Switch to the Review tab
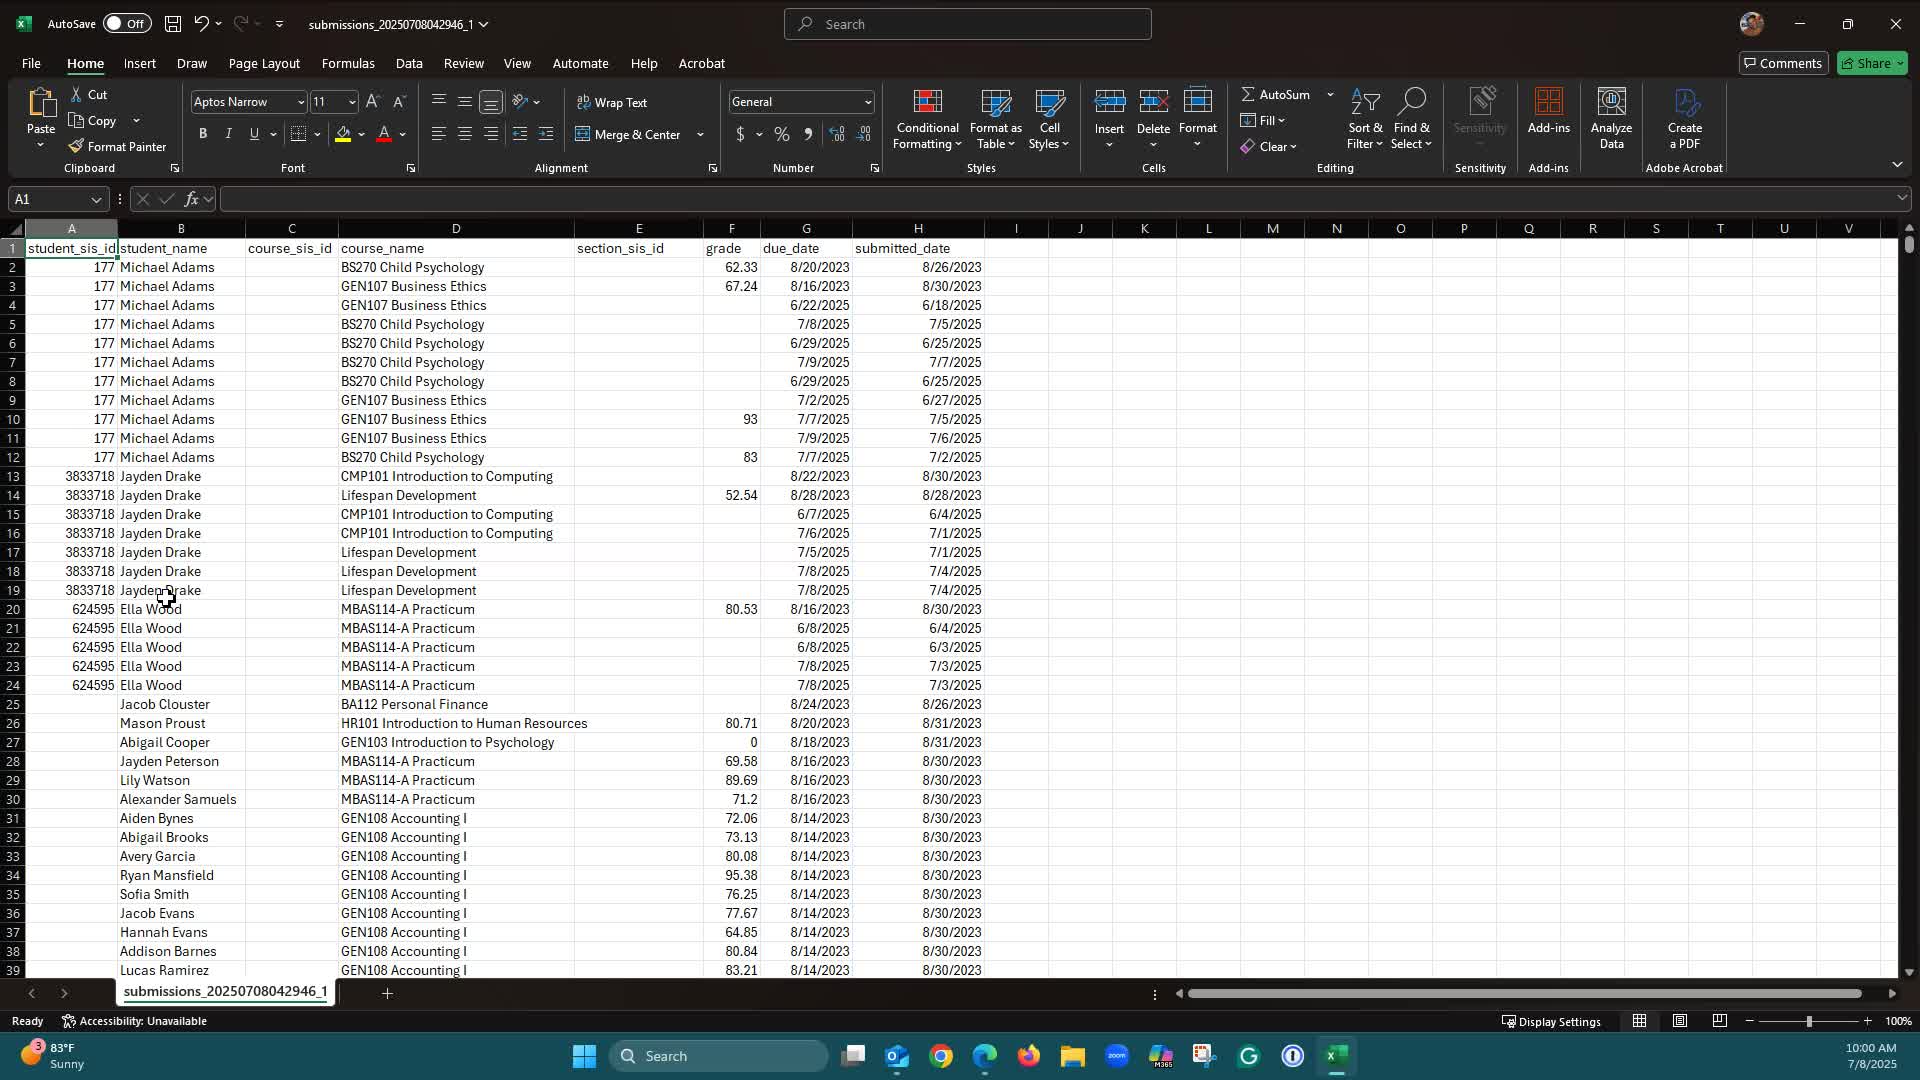1920x1080 pixels. [463, 63]
